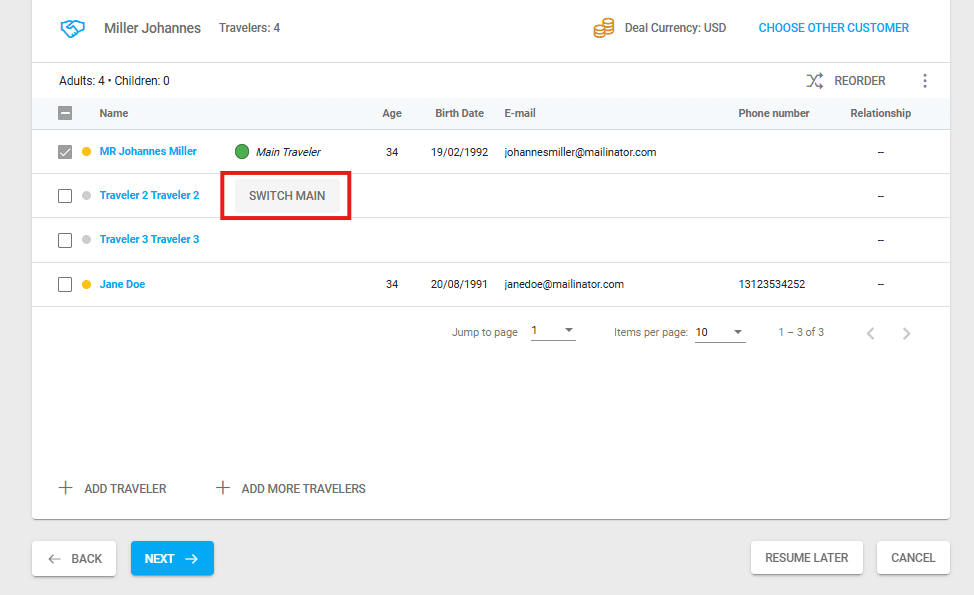Screen dimensions: 974x595
Task: Toggle the select-all checkbox in table header
Action: (x=65, y=114)
